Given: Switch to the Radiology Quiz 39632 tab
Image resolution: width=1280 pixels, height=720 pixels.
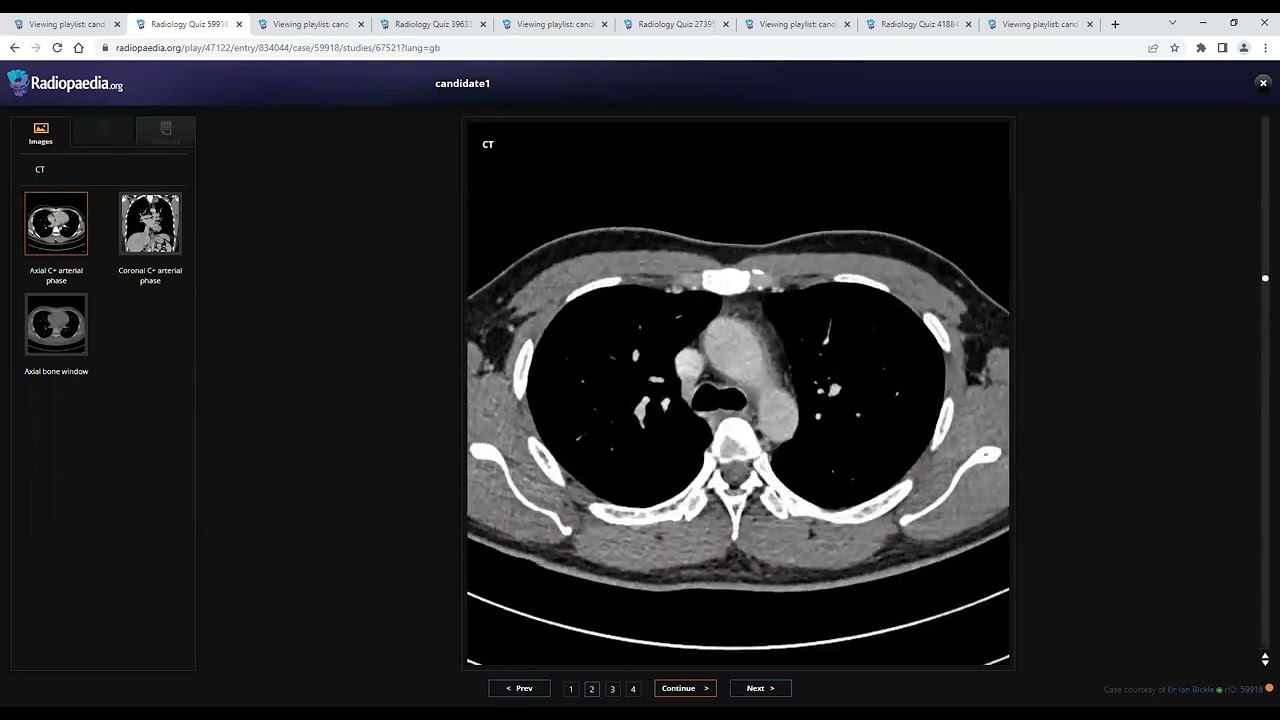Looking at the screenshot, I should (432, 24).
